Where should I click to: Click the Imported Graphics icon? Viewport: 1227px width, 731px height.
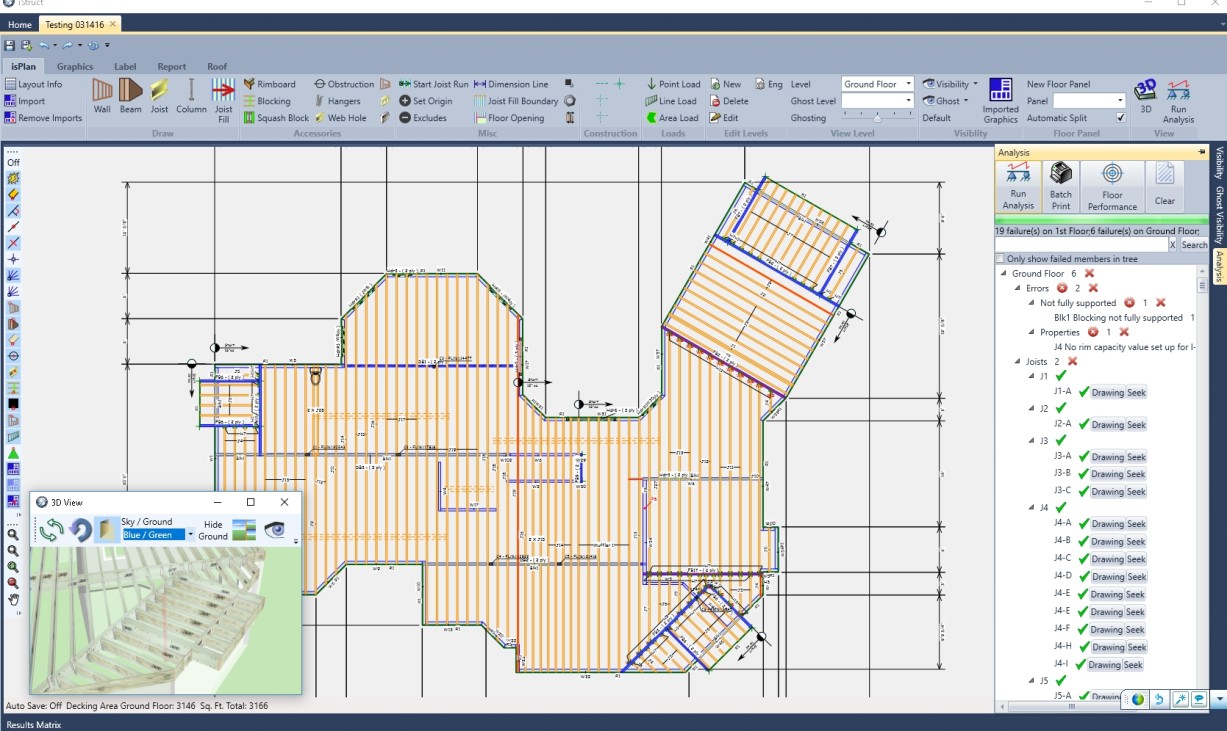click(1000, 100)
